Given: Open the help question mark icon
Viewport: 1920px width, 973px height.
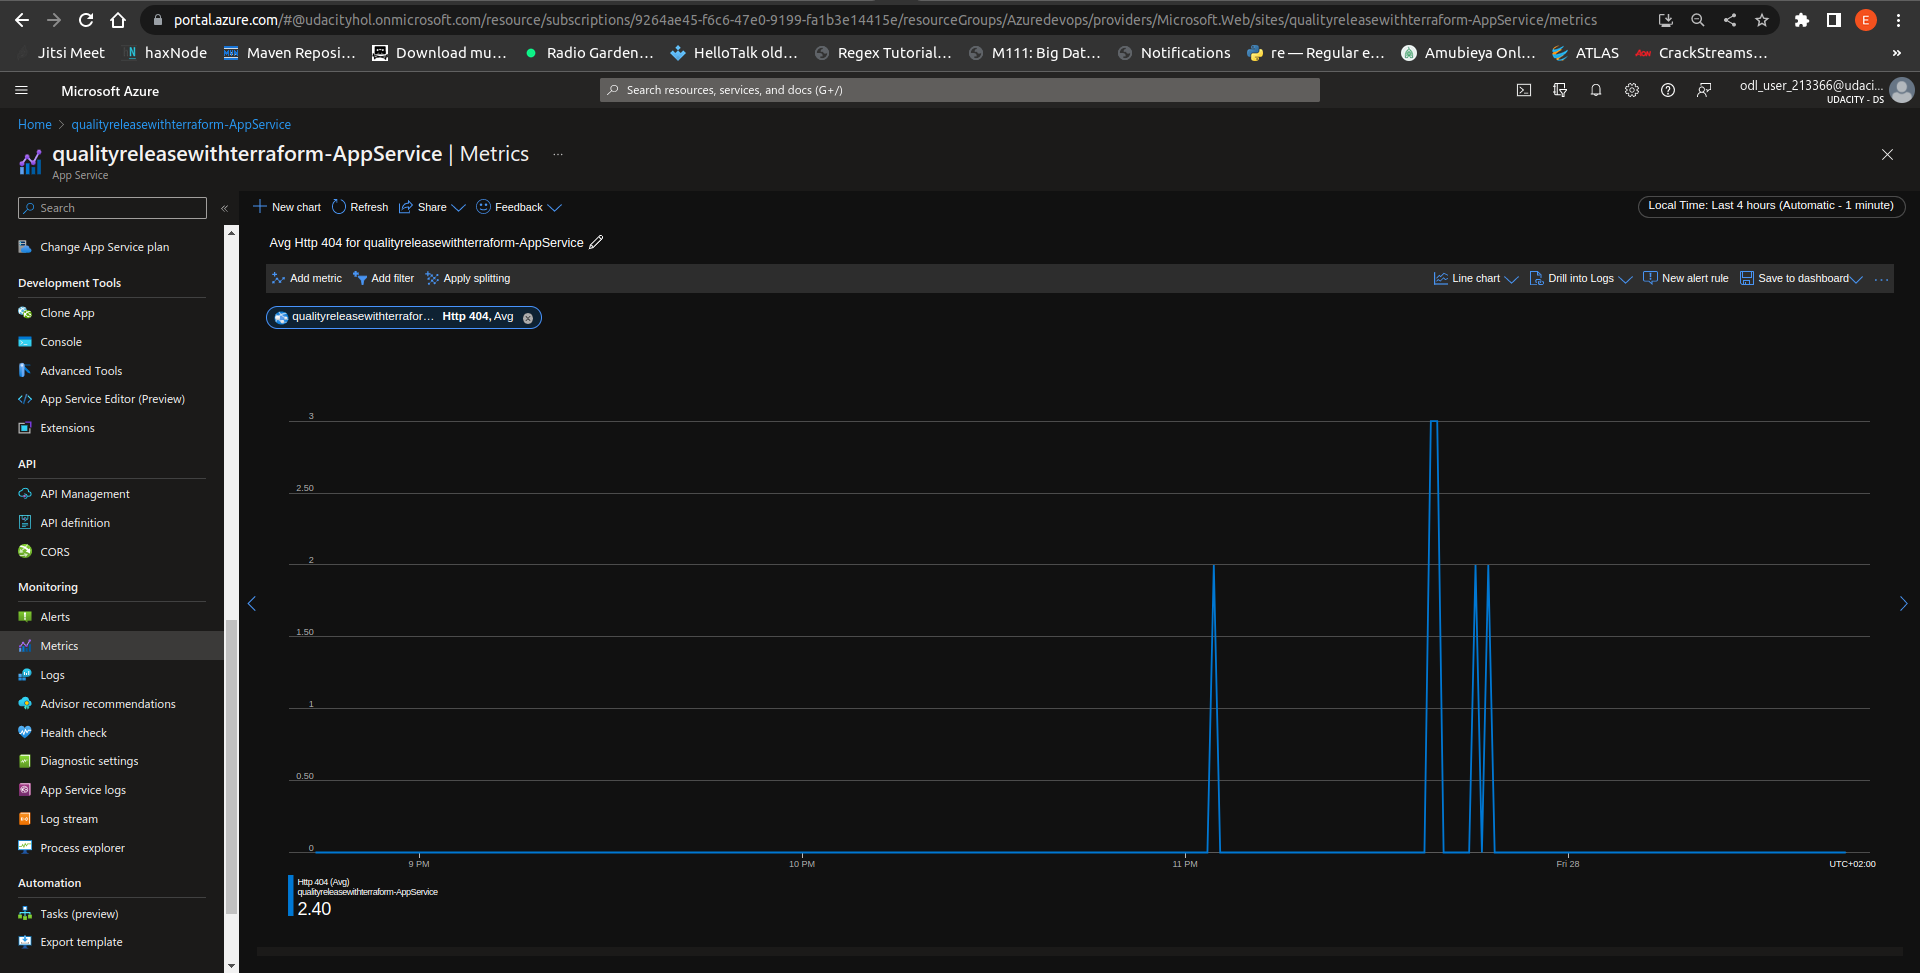Looking at the screenshot, I should pos(1668,90).
